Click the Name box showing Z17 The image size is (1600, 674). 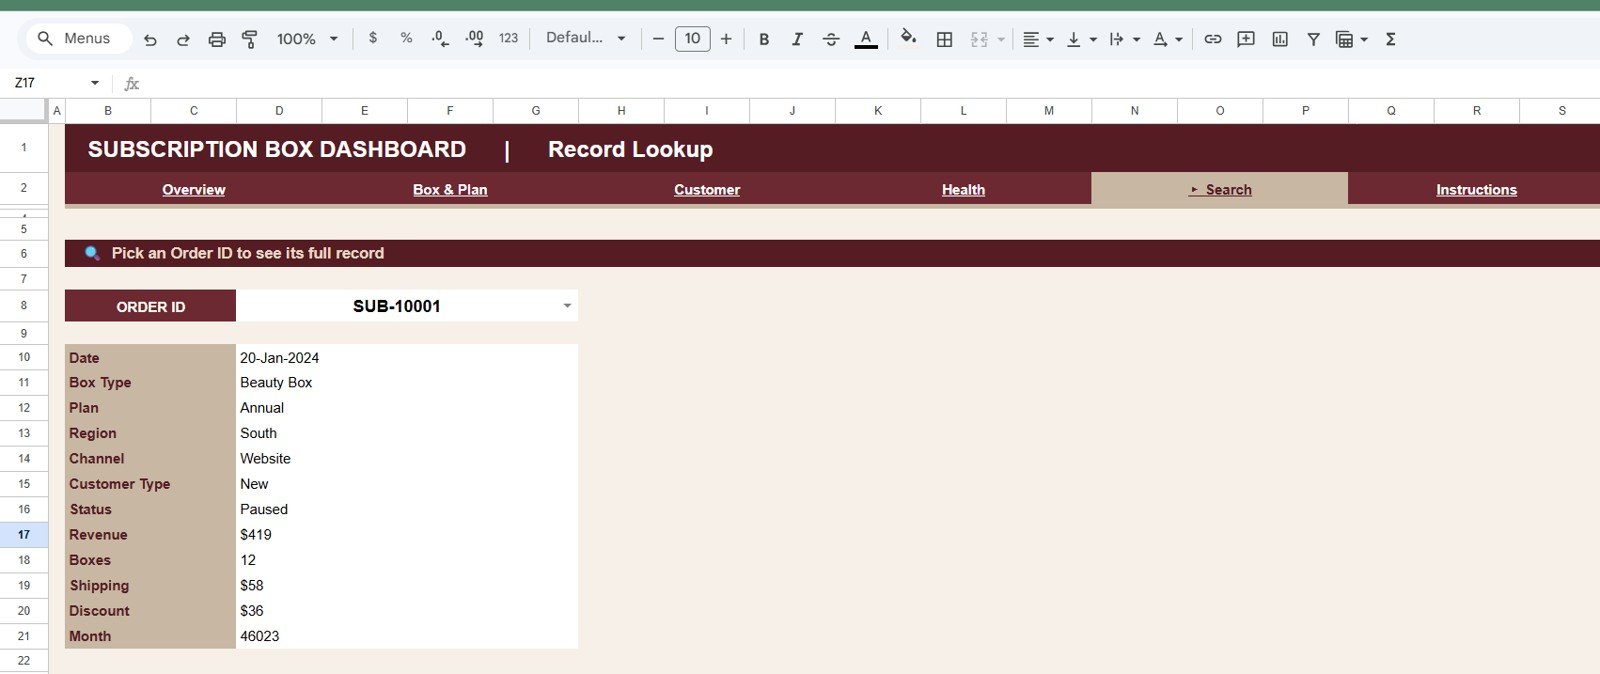tap(45, 83)
